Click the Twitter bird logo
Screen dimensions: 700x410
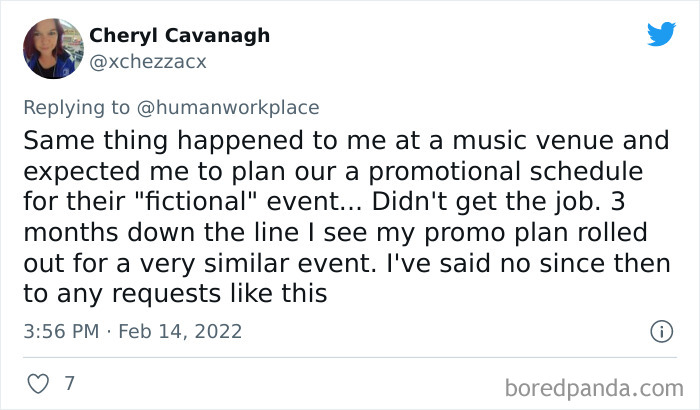tap(660, 35)
